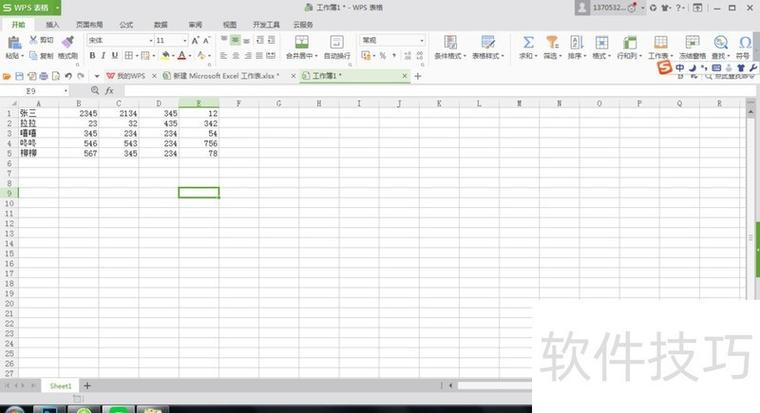Expand the font color dropdown arrow
Viewport: 760px width, 413px height.
click(x=190, y=56)
